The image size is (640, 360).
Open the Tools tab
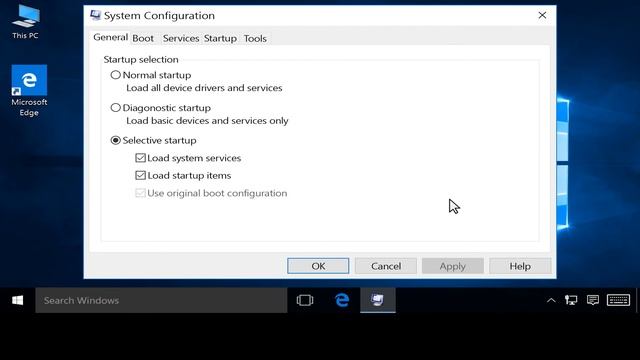(x=255, y=38)
